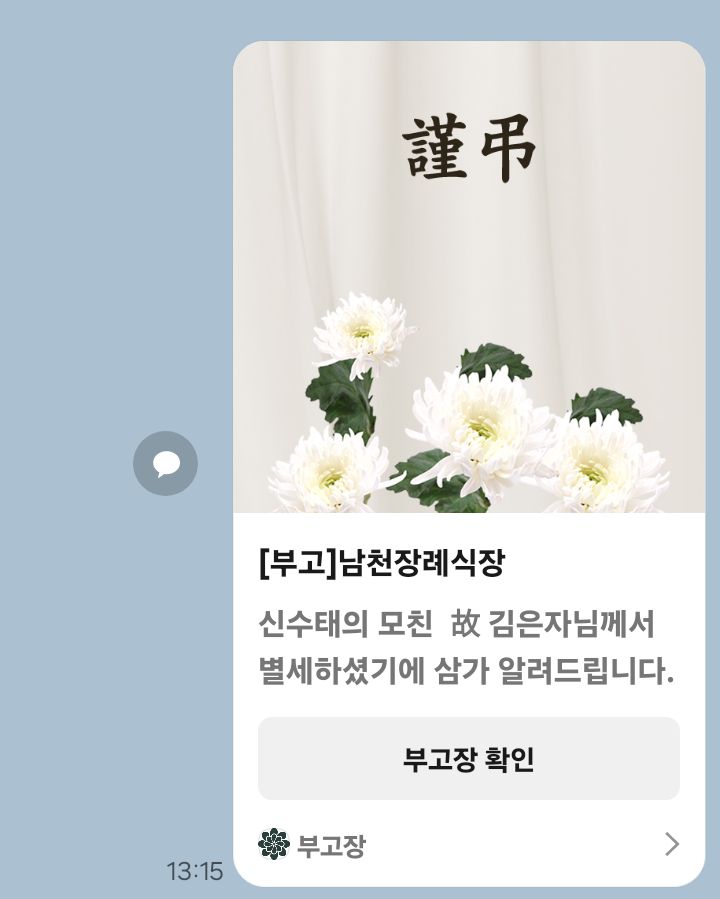This screenshot has width=720, height=899.
Task: Click the 謹 character in the heading
Action: 434,148
